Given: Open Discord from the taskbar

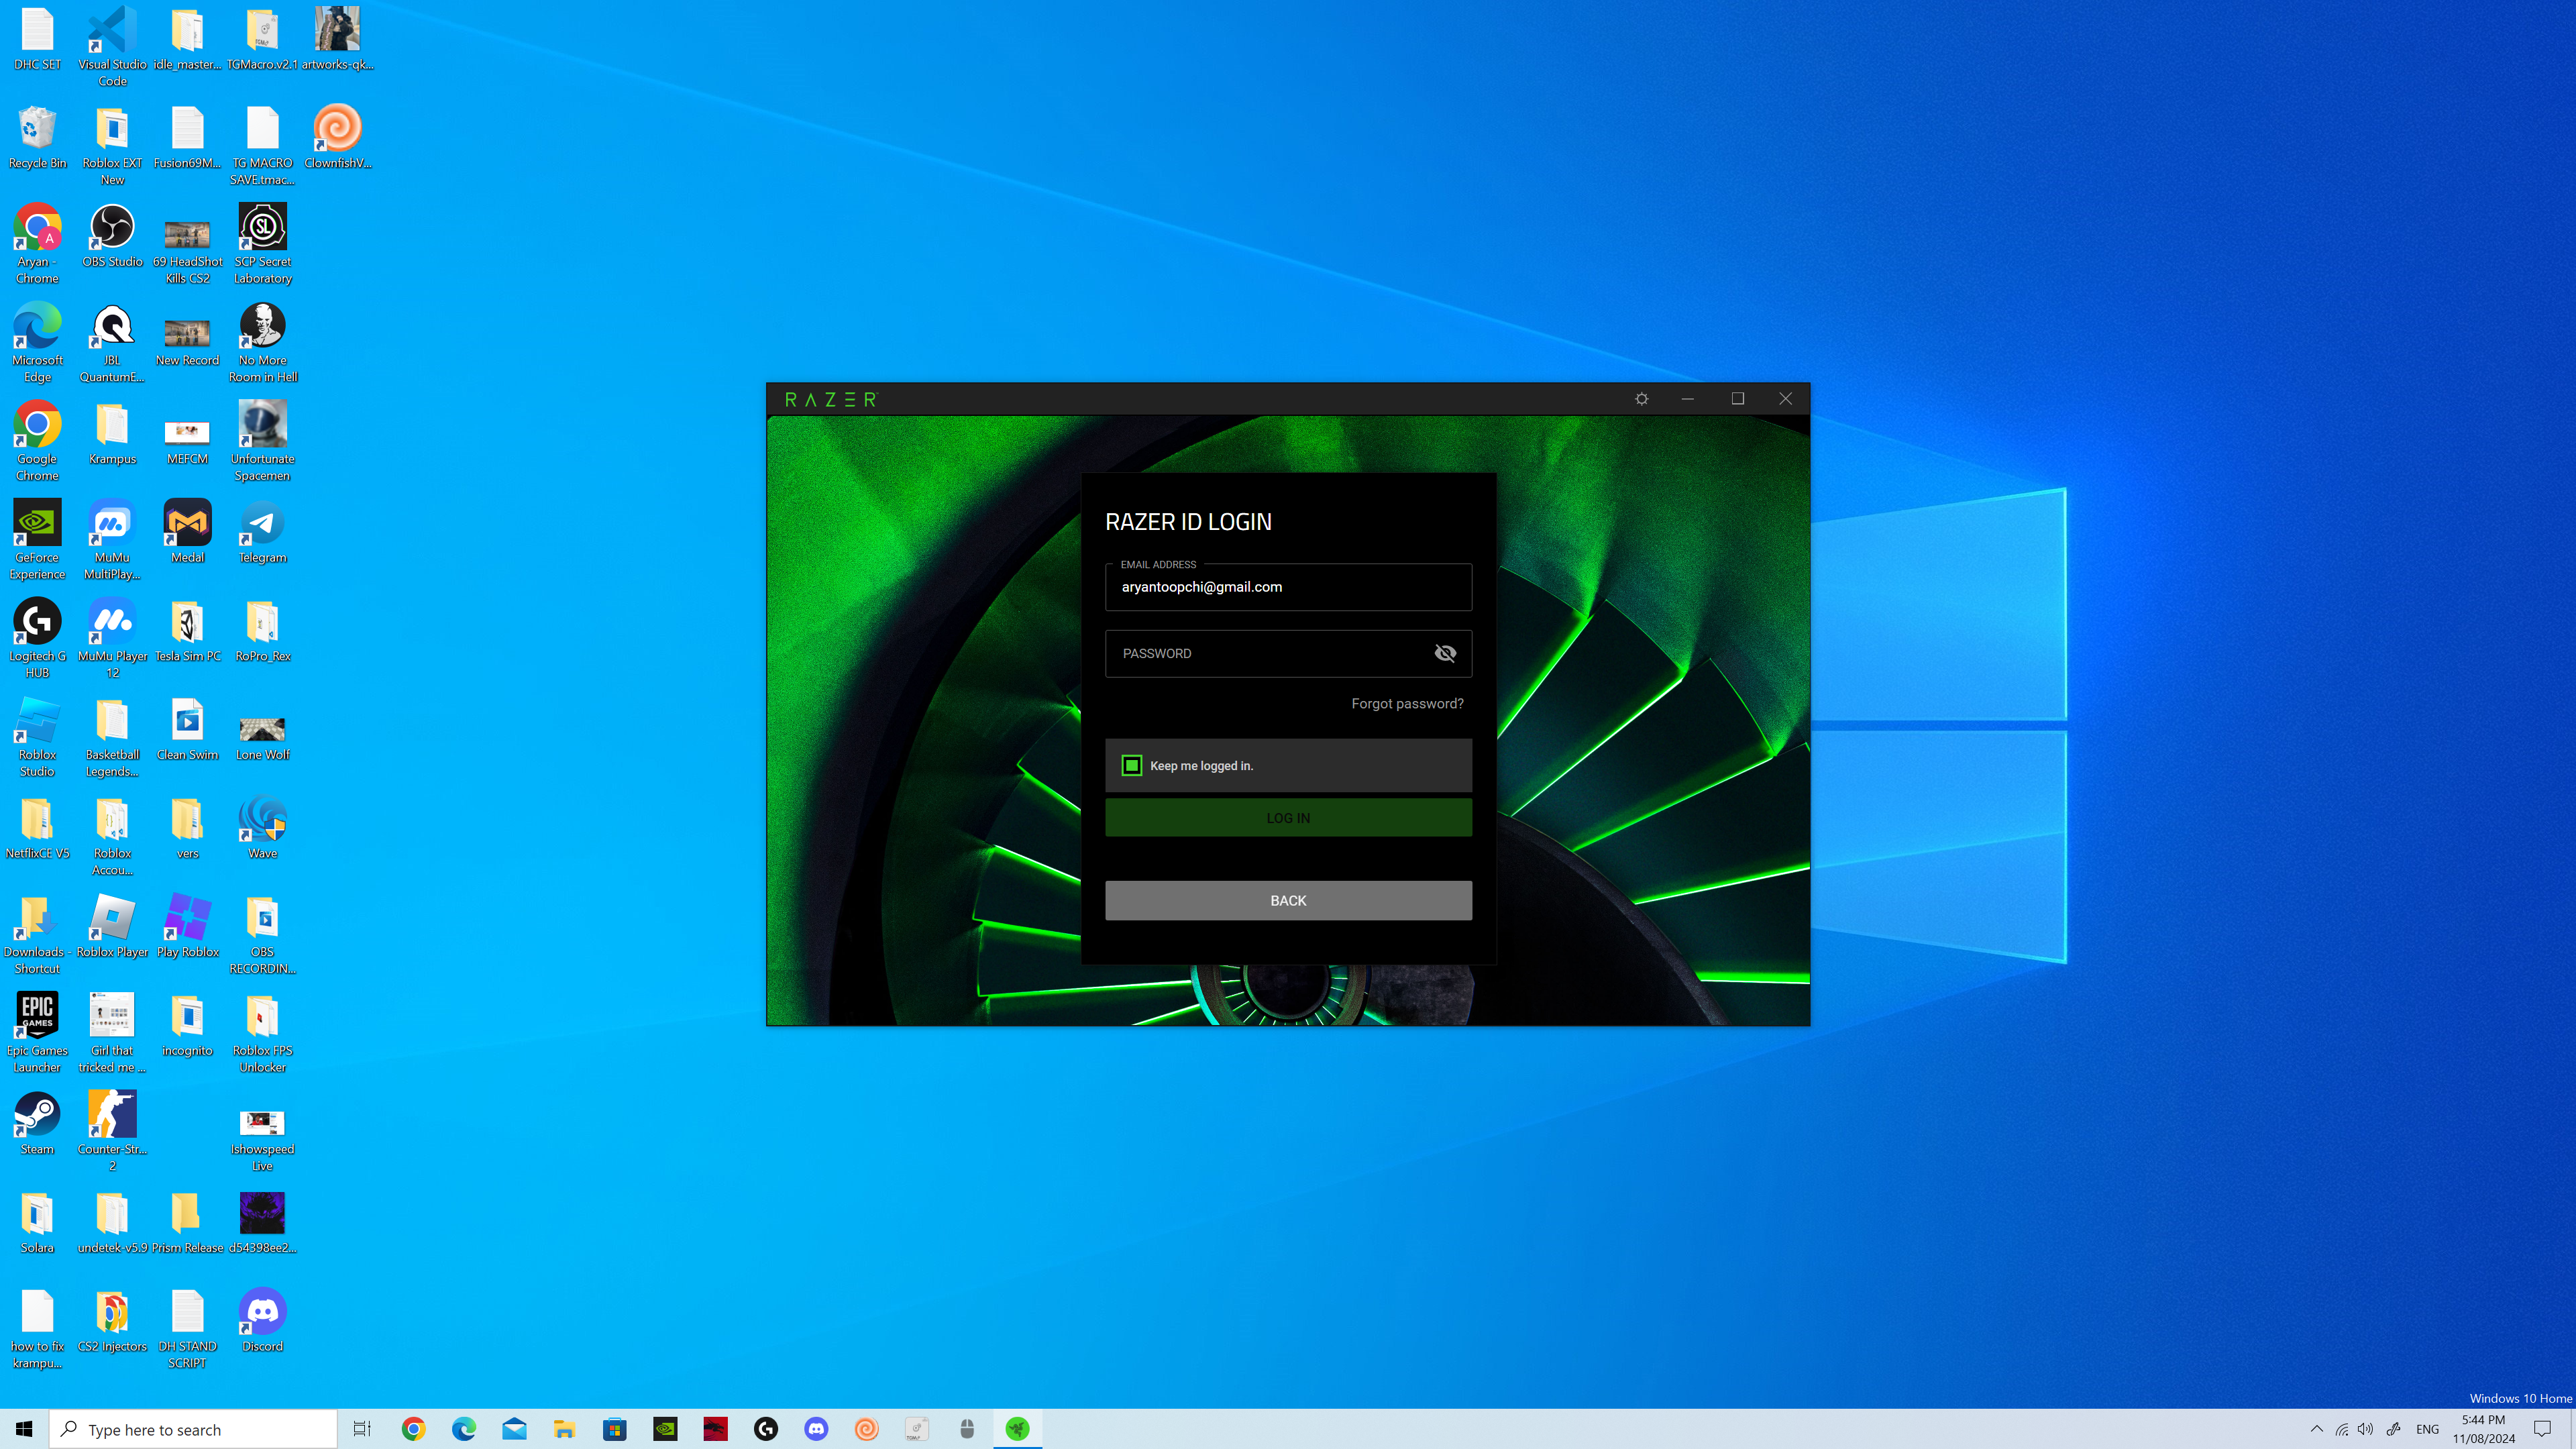Looking at the screenshot, I should point(816,1429).
